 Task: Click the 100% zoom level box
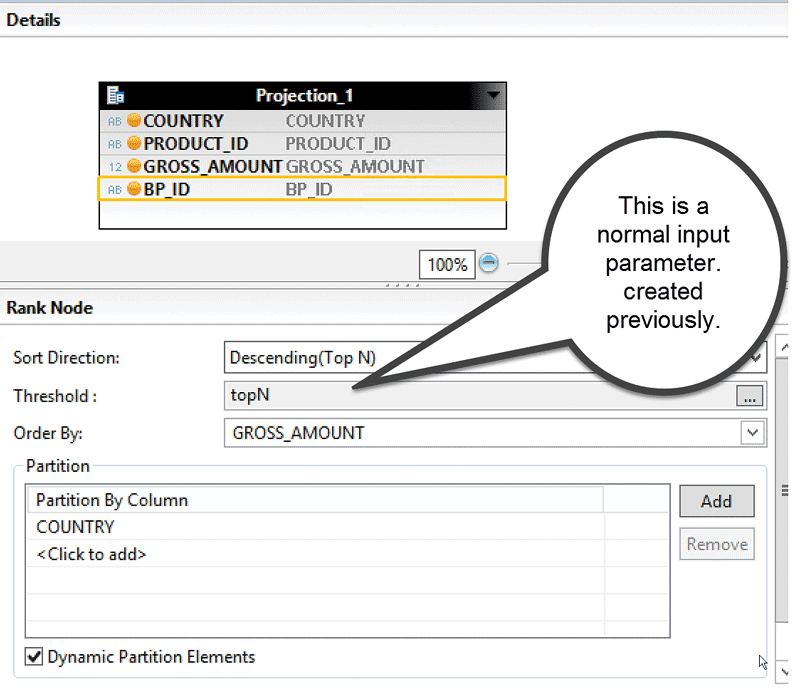click(447, 265)
